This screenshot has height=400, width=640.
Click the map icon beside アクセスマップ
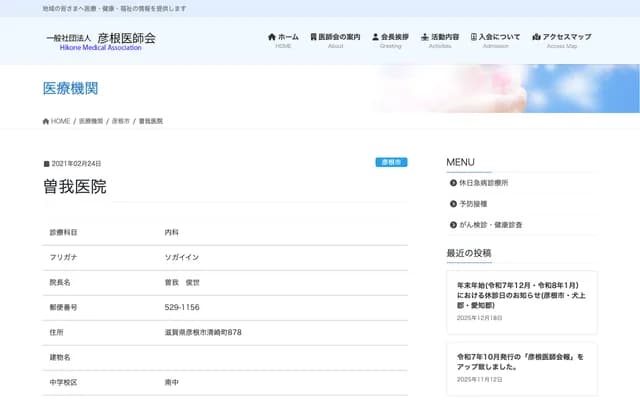(x=537, y=37)
